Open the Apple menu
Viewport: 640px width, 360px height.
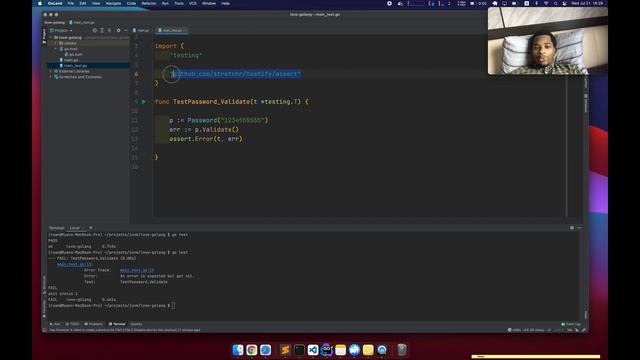(x=40, y=3)
